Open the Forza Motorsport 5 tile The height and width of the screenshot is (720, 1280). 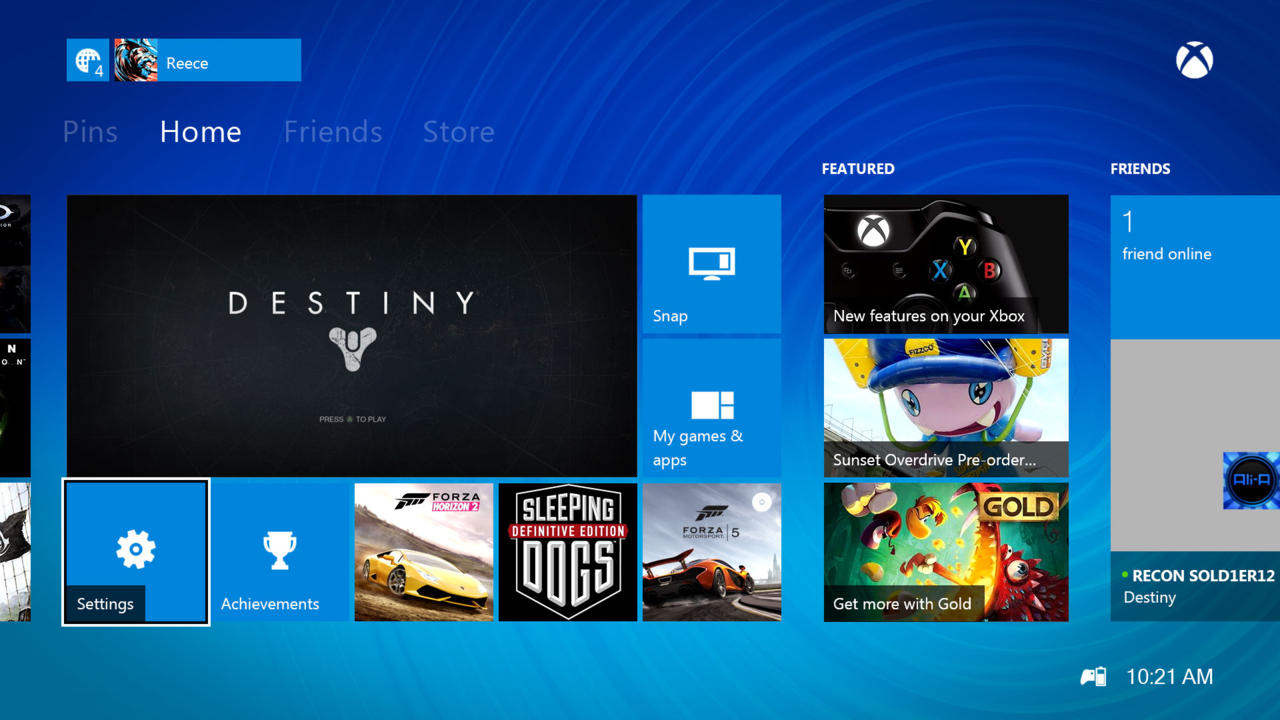pyautogui.click(x=711, y=552)
